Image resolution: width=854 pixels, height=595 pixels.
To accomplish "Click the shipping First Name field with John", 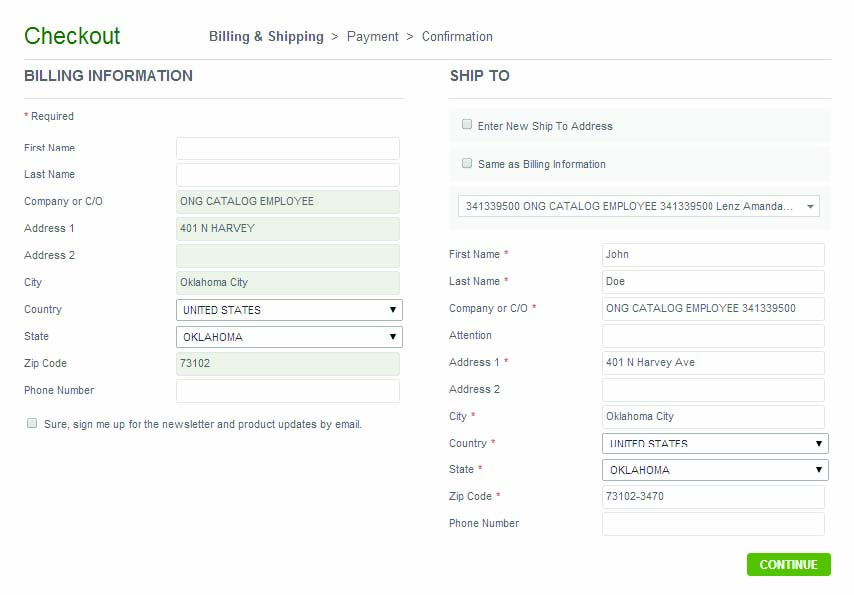I will 713,255.
